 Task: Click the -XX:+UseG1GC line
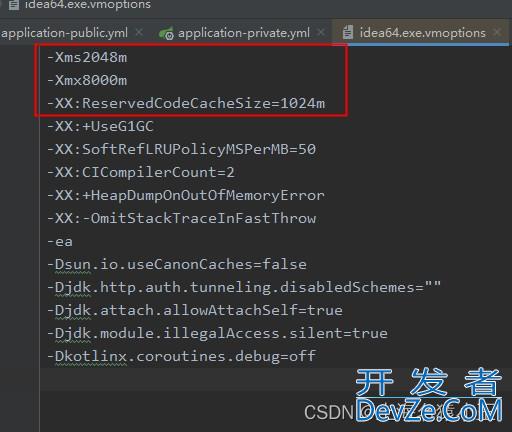point(100,126)
